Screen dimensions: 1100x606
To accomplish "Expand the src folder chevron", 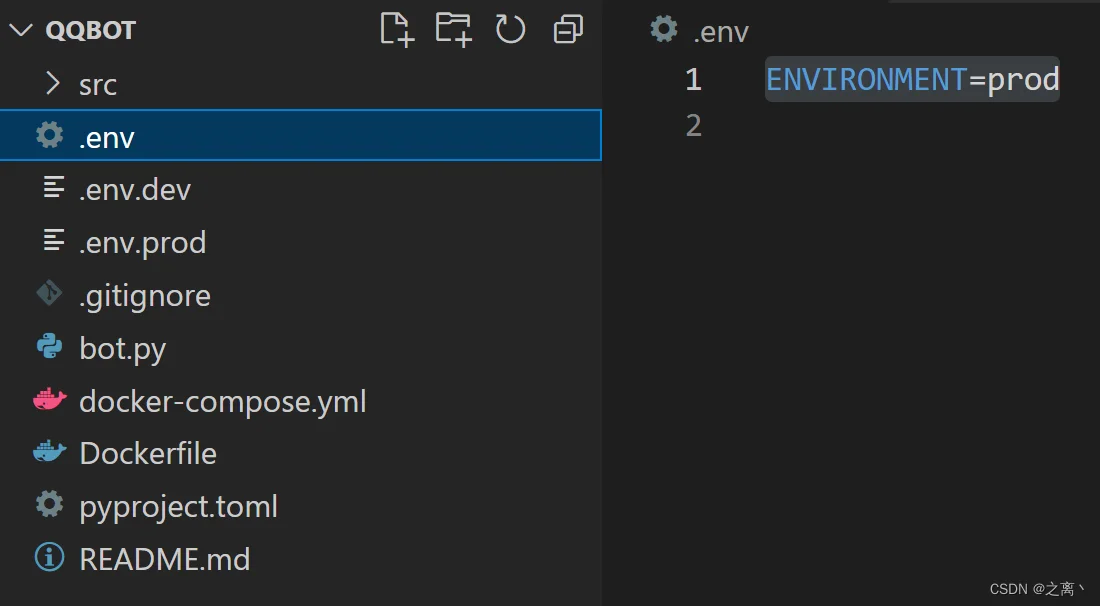I will click(x=53, y=83).
